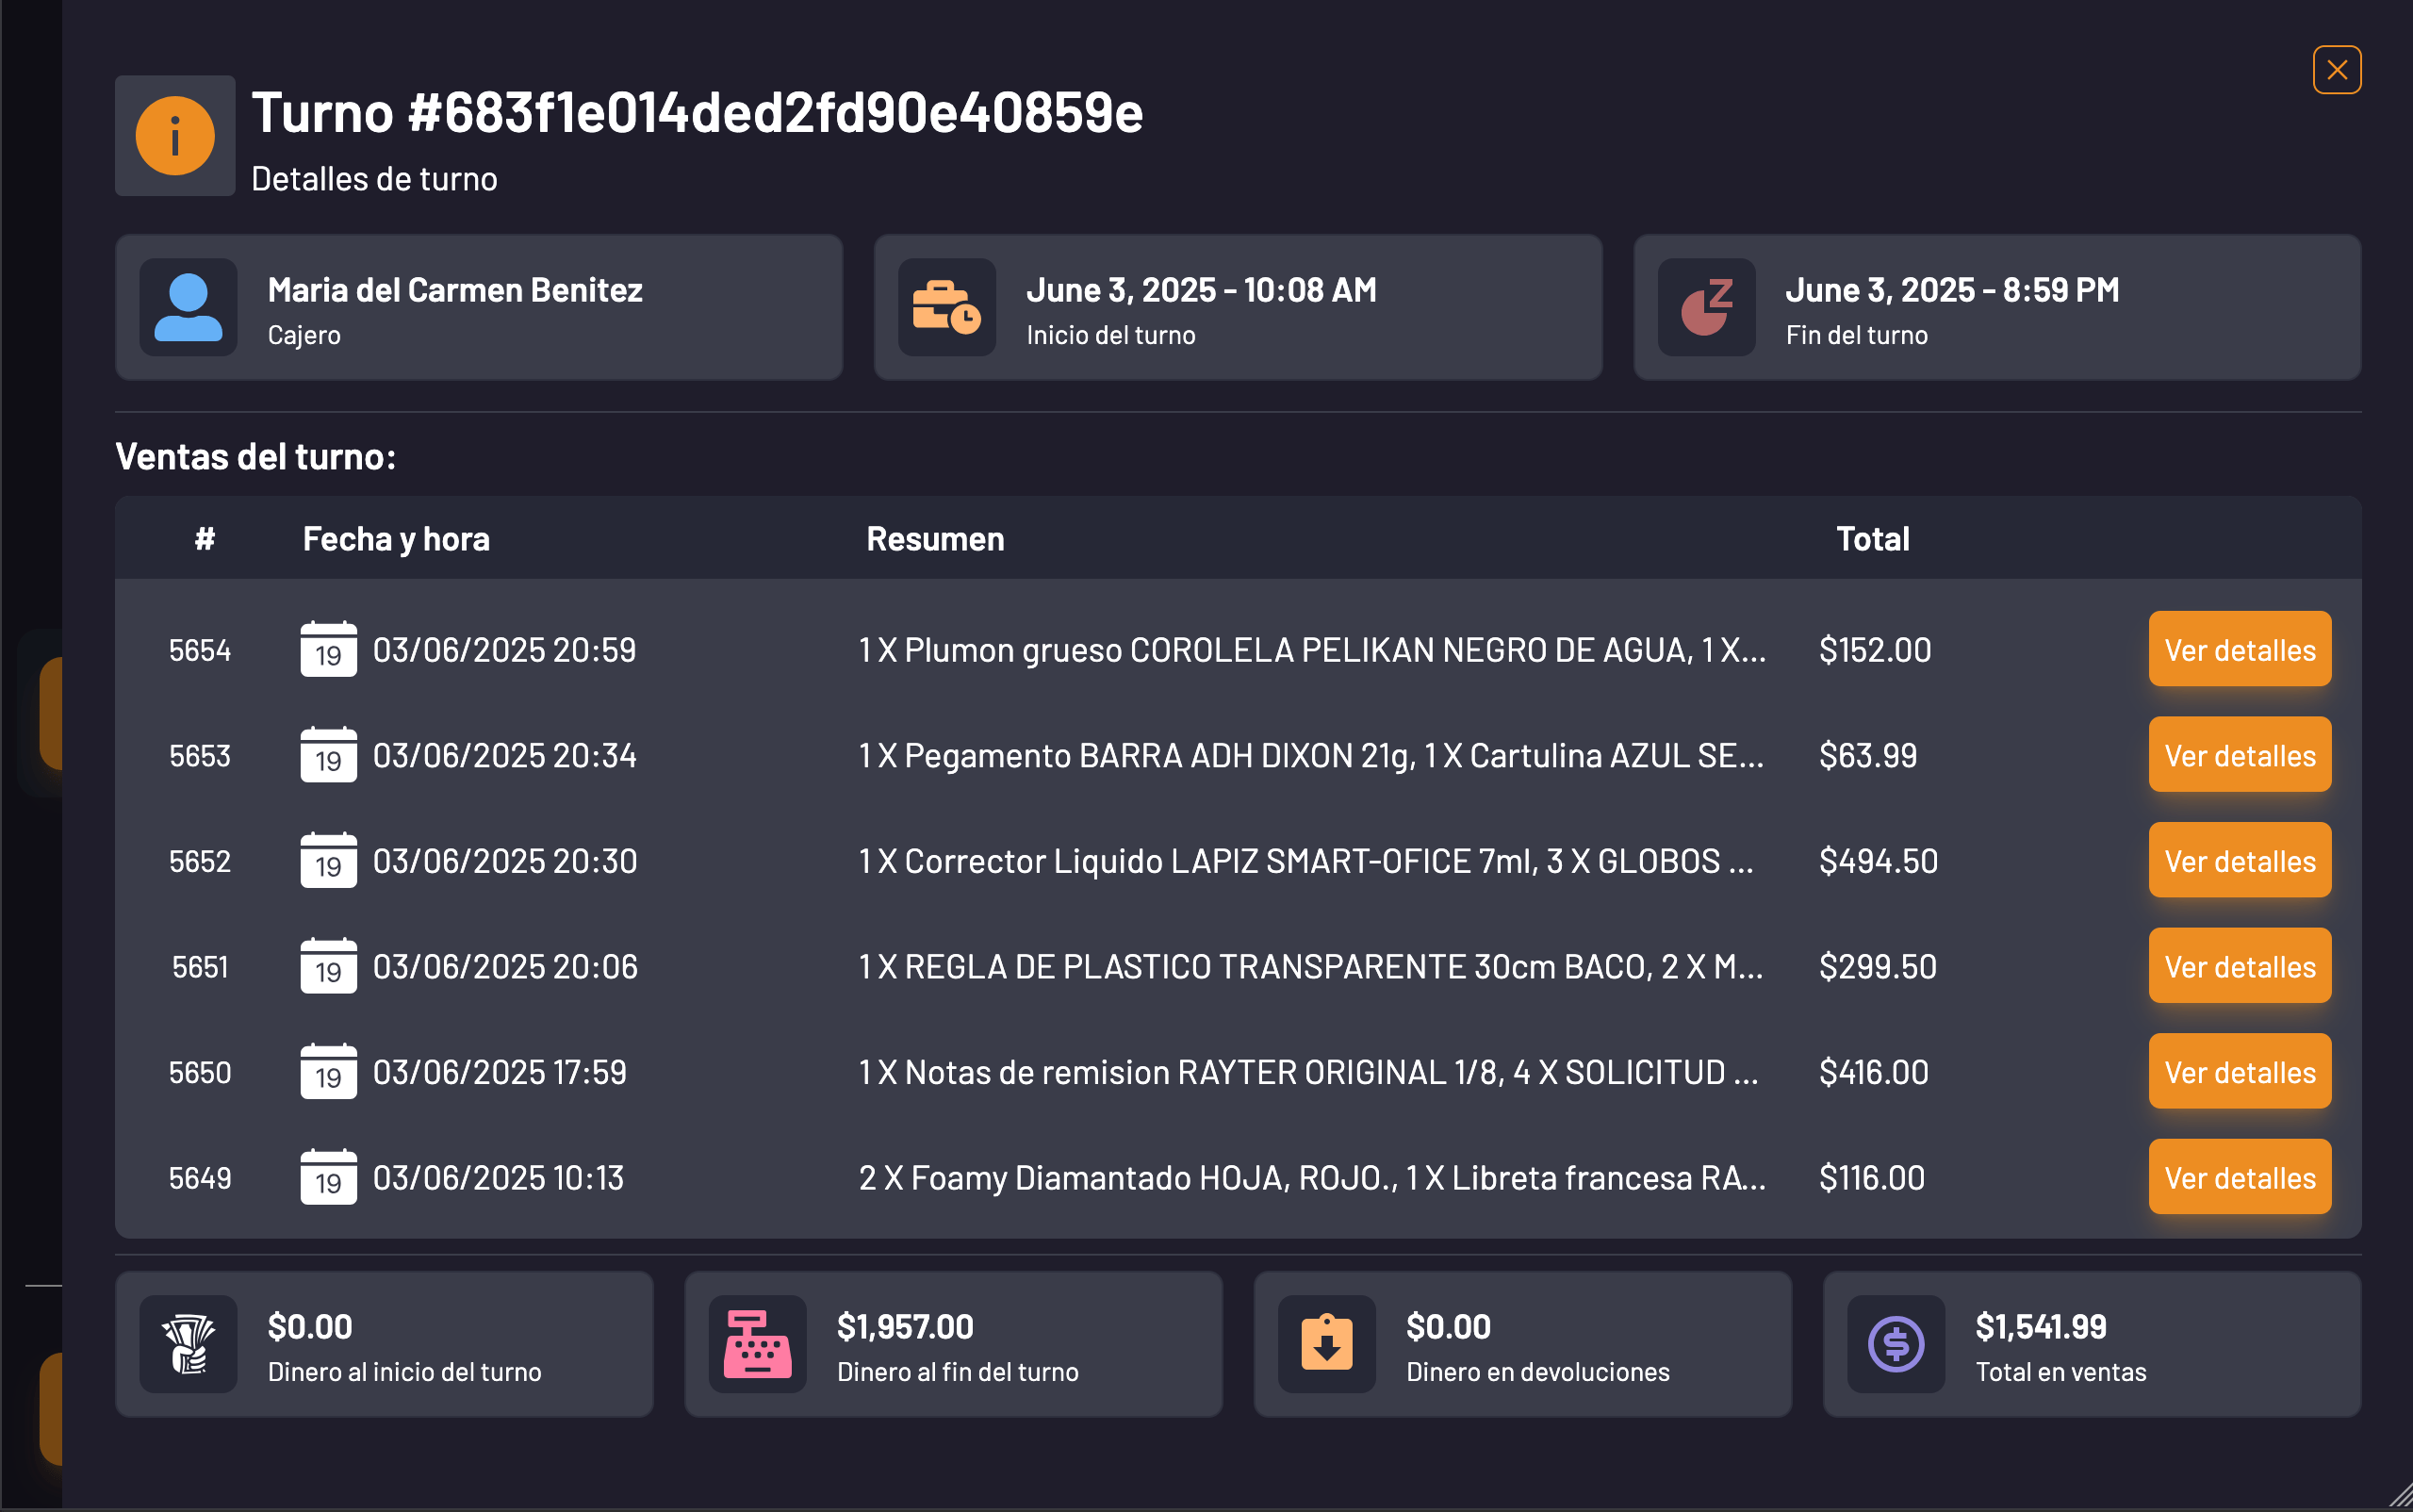Close the Turno details dialog
The width and height of the screenshot is (2413, 1512).
click(2336, 69)
